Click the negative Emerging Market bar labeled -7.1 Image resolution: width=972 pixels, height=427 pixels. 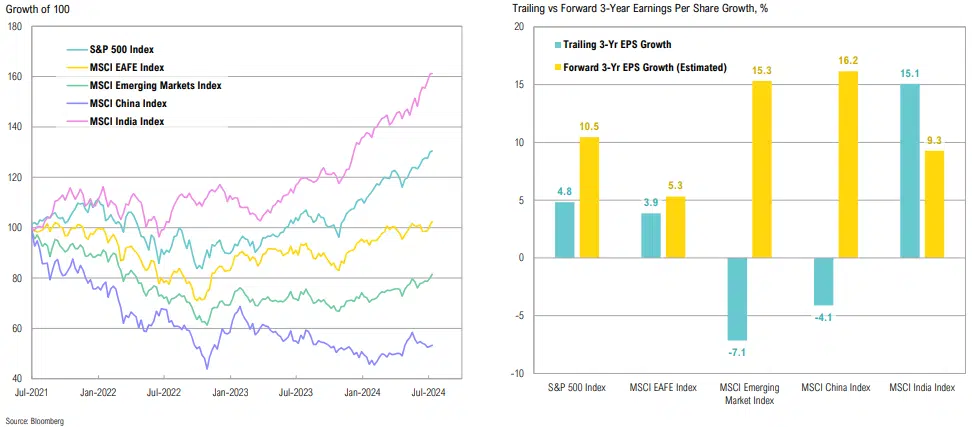736,298
